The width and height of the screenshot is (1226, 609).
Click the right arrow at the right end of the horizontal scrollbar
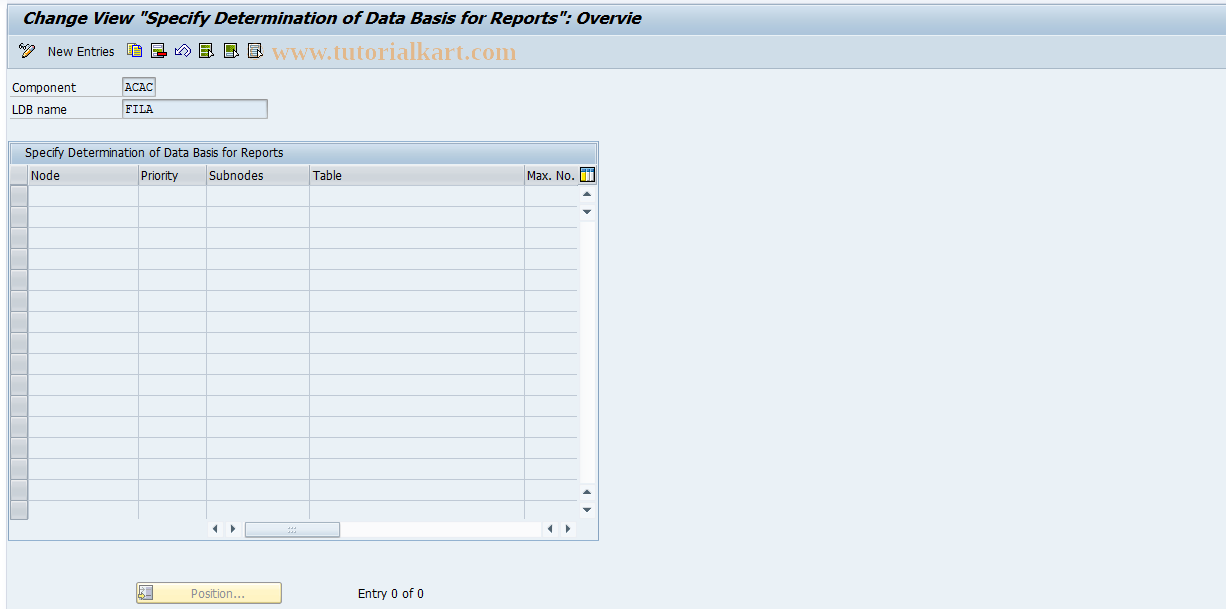(569, 529)
